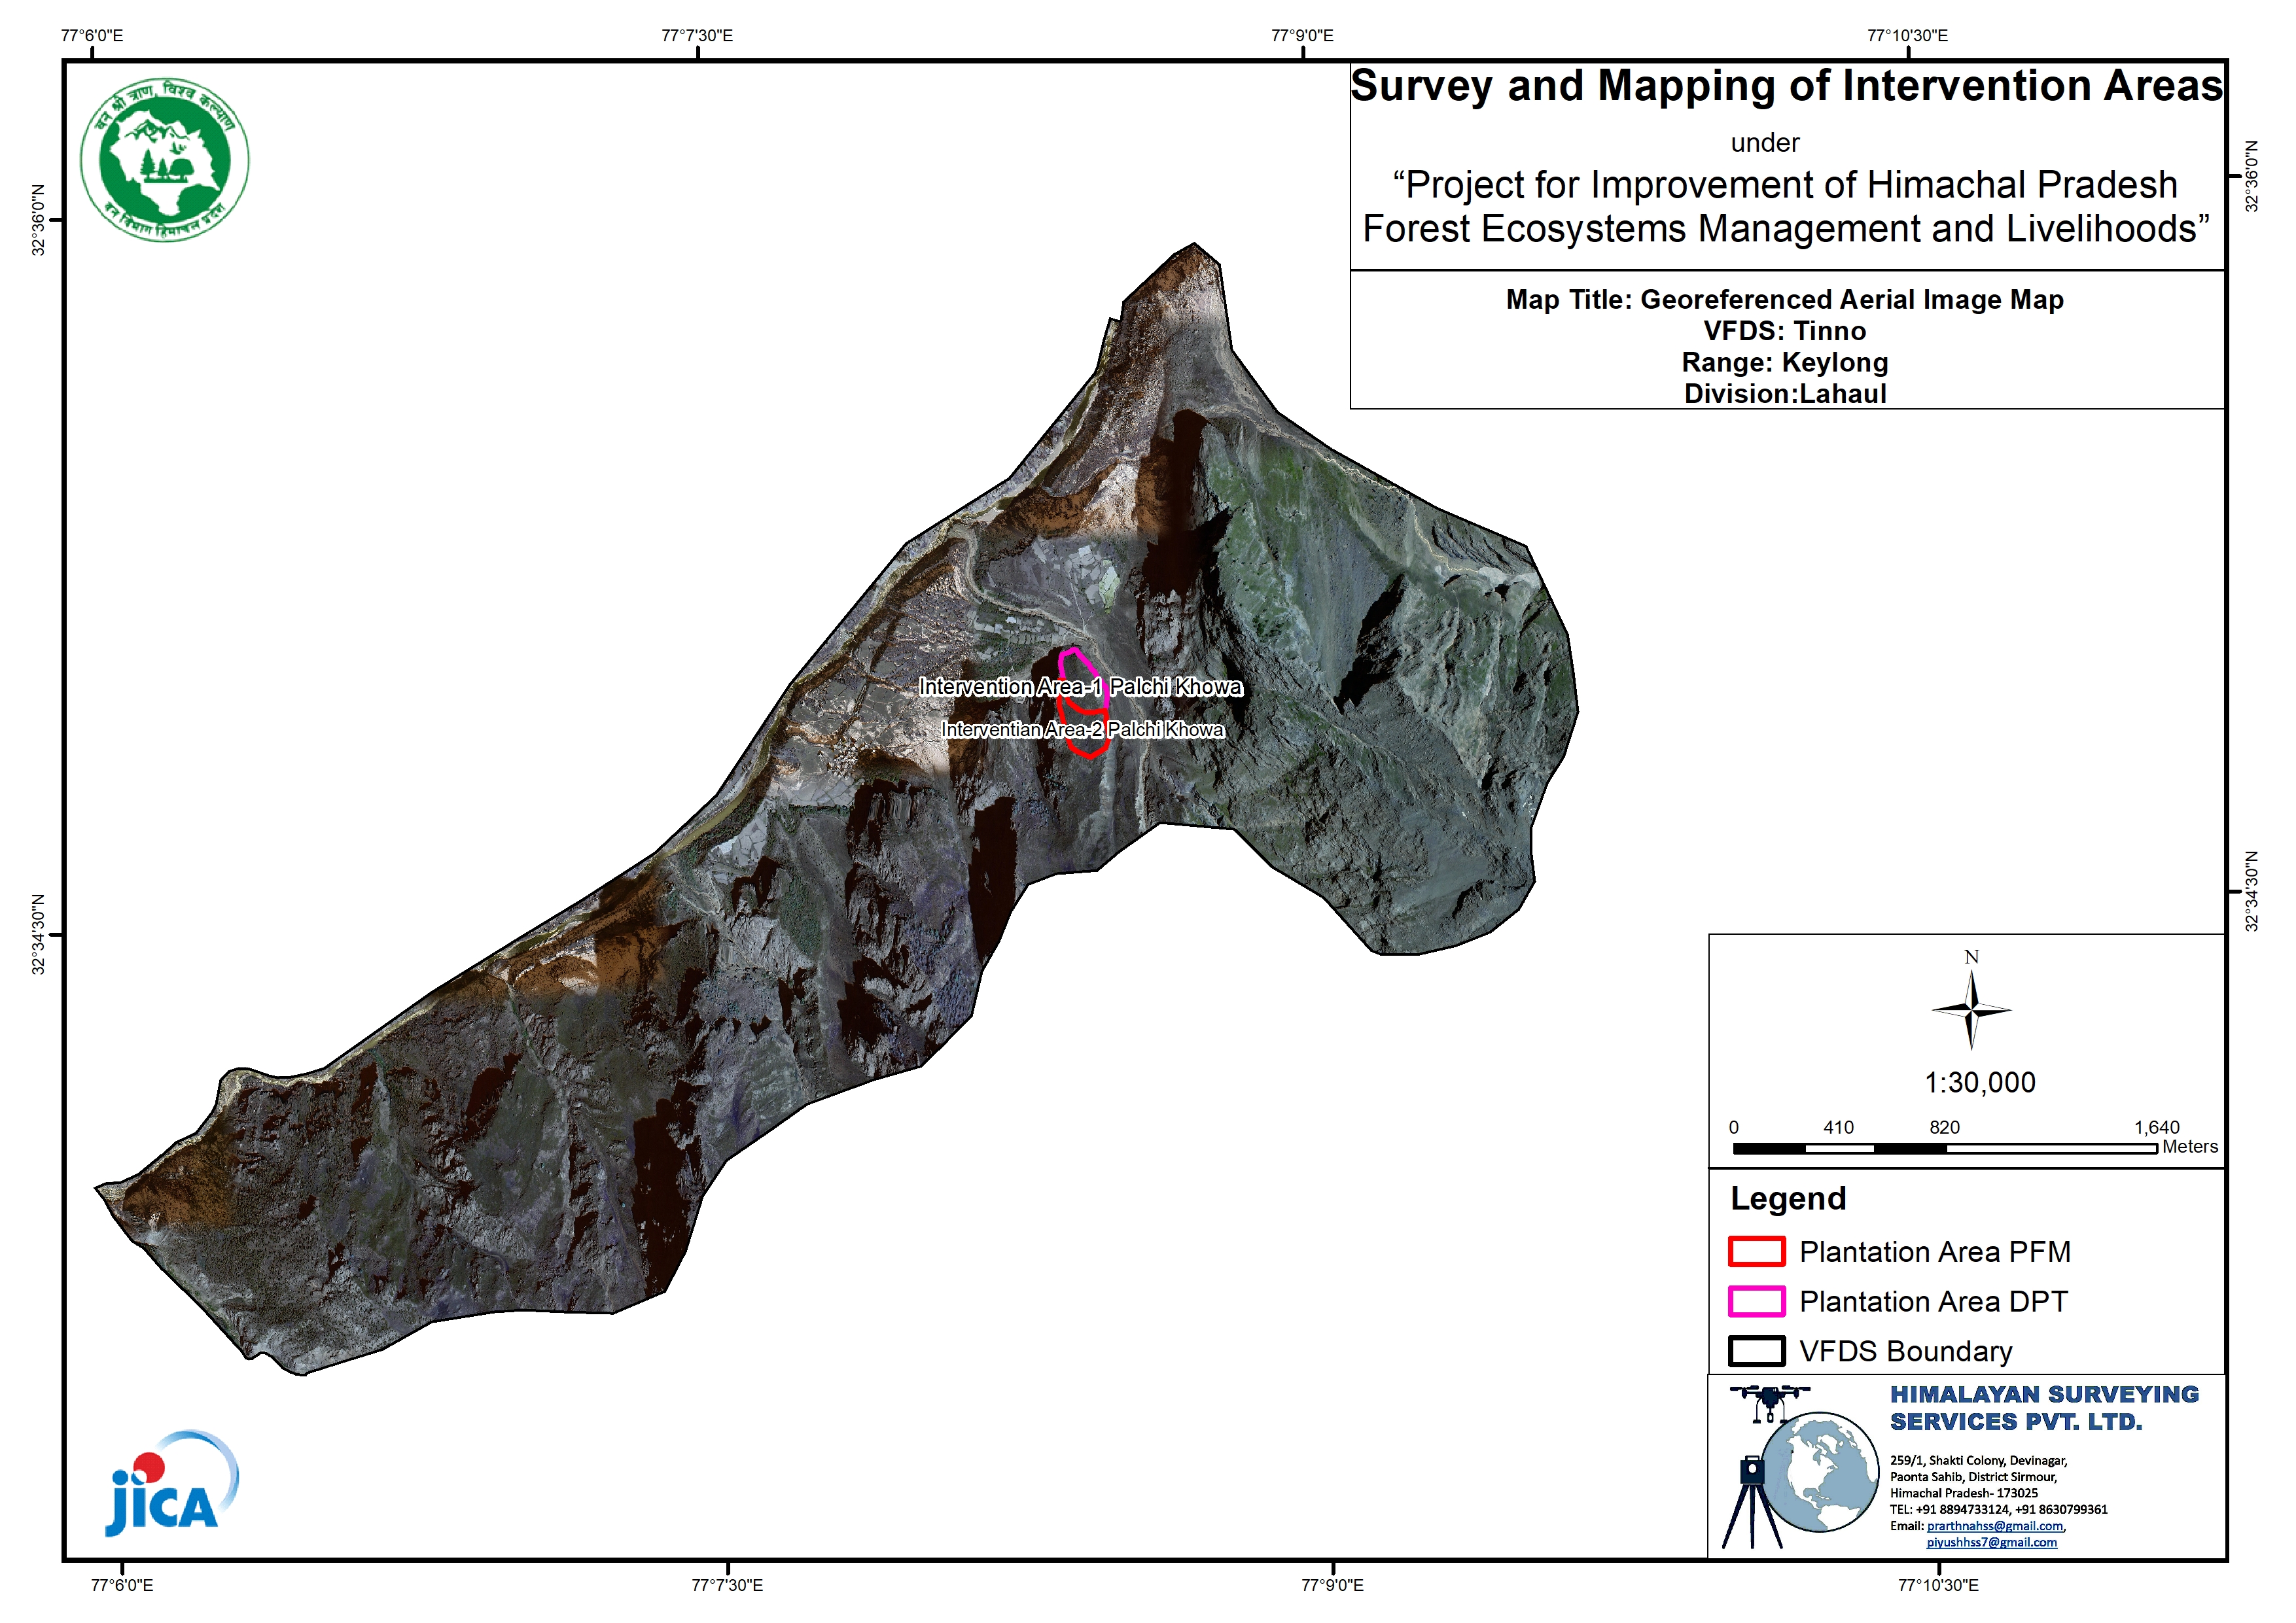Click the black VFDS Boundary swatch
This screenshot has width=2296, height=1623.
pos(1757,1351)
